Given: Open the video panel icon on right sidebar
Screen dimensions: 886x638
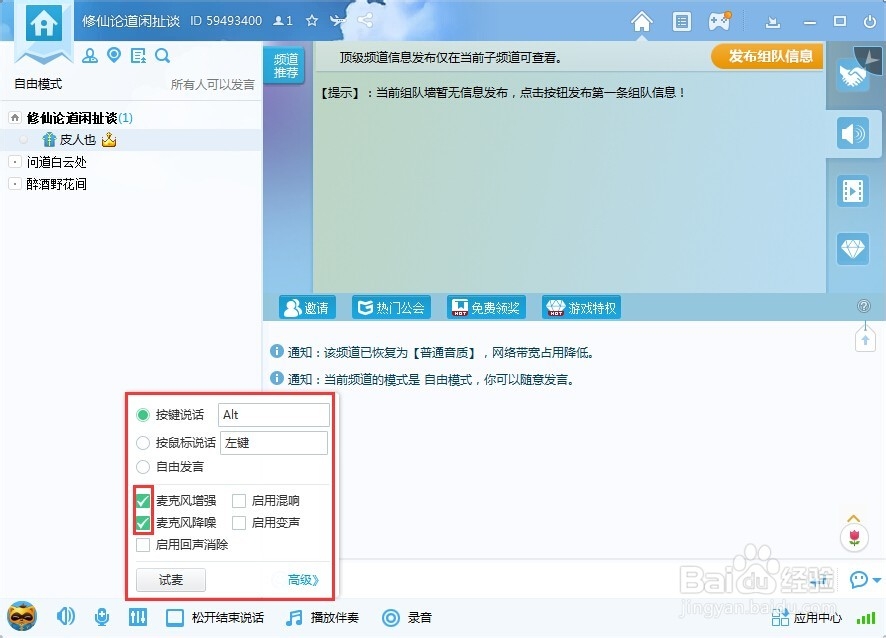Looking at the screenshot, I should (852, 191).
